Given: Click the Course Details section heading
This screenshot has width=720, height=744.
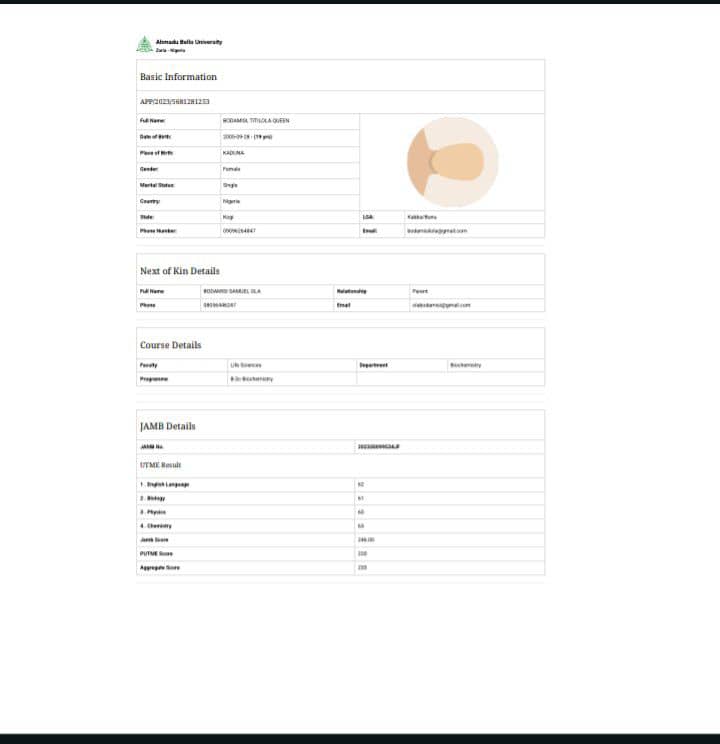Looking at the screenshot, I should [171, 345].
